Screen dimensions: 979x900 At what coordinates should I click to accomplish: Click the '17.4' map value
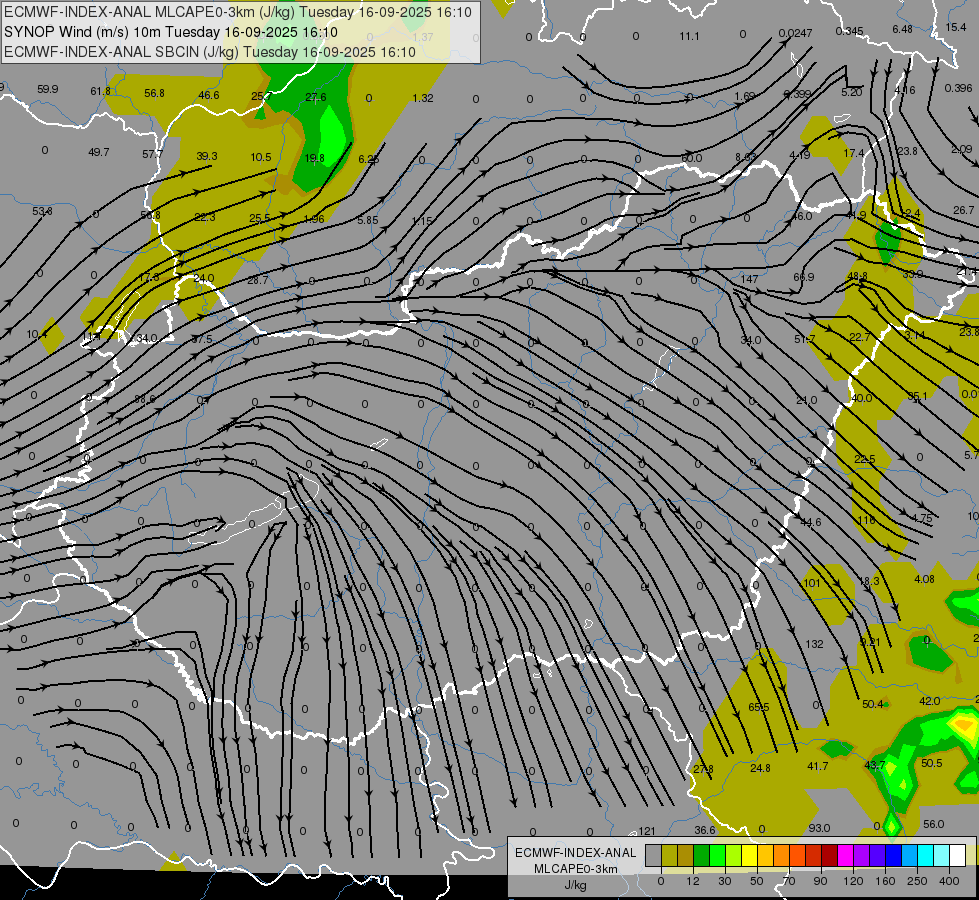tap(854, 153)
